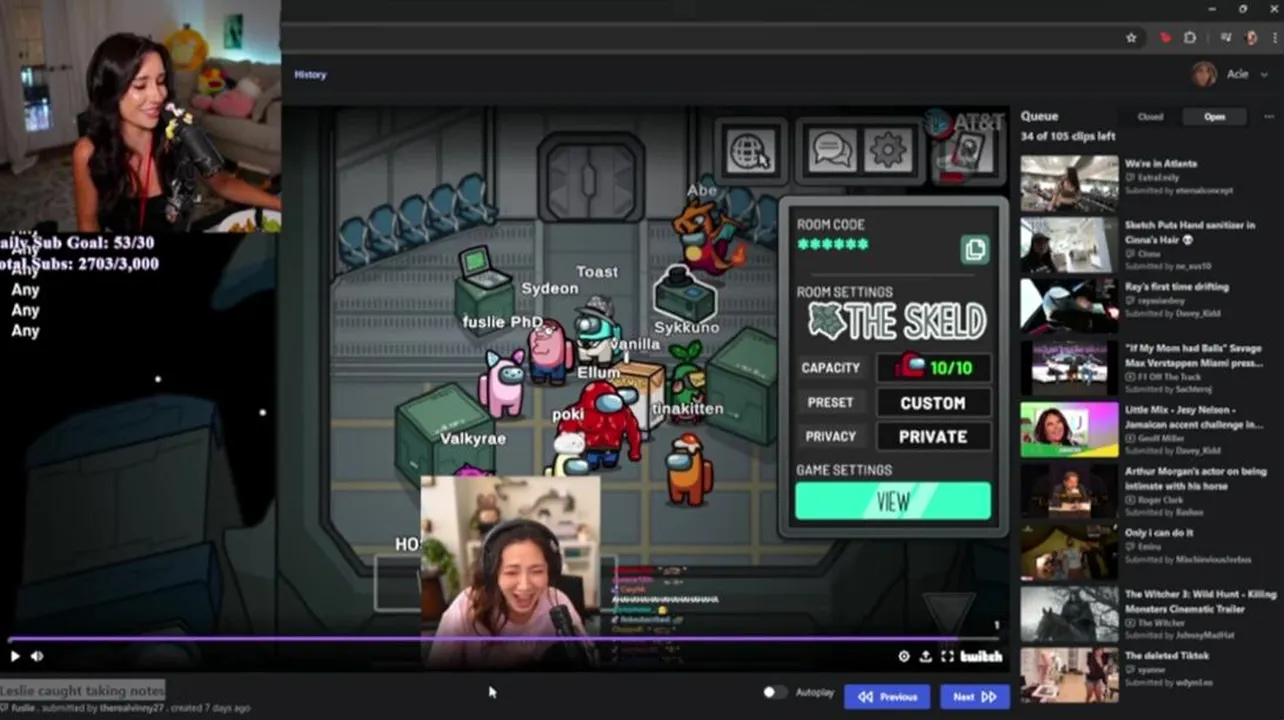The image size is (1284, 720).
Task: Open the browser profile avatar
Action: click(1251, 38)
